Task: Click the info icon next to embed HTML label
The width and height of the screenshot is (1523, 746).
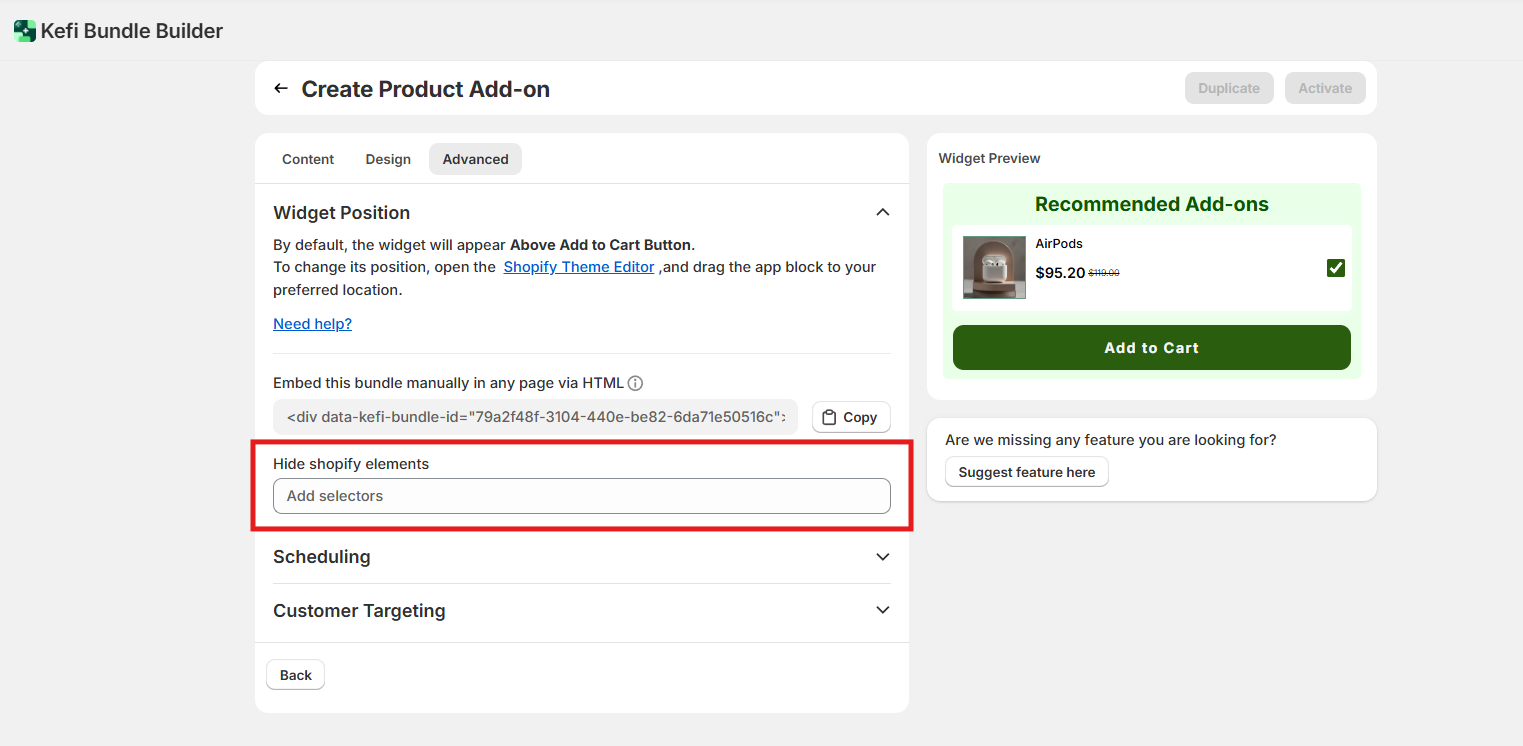Action: pos(635,383)
